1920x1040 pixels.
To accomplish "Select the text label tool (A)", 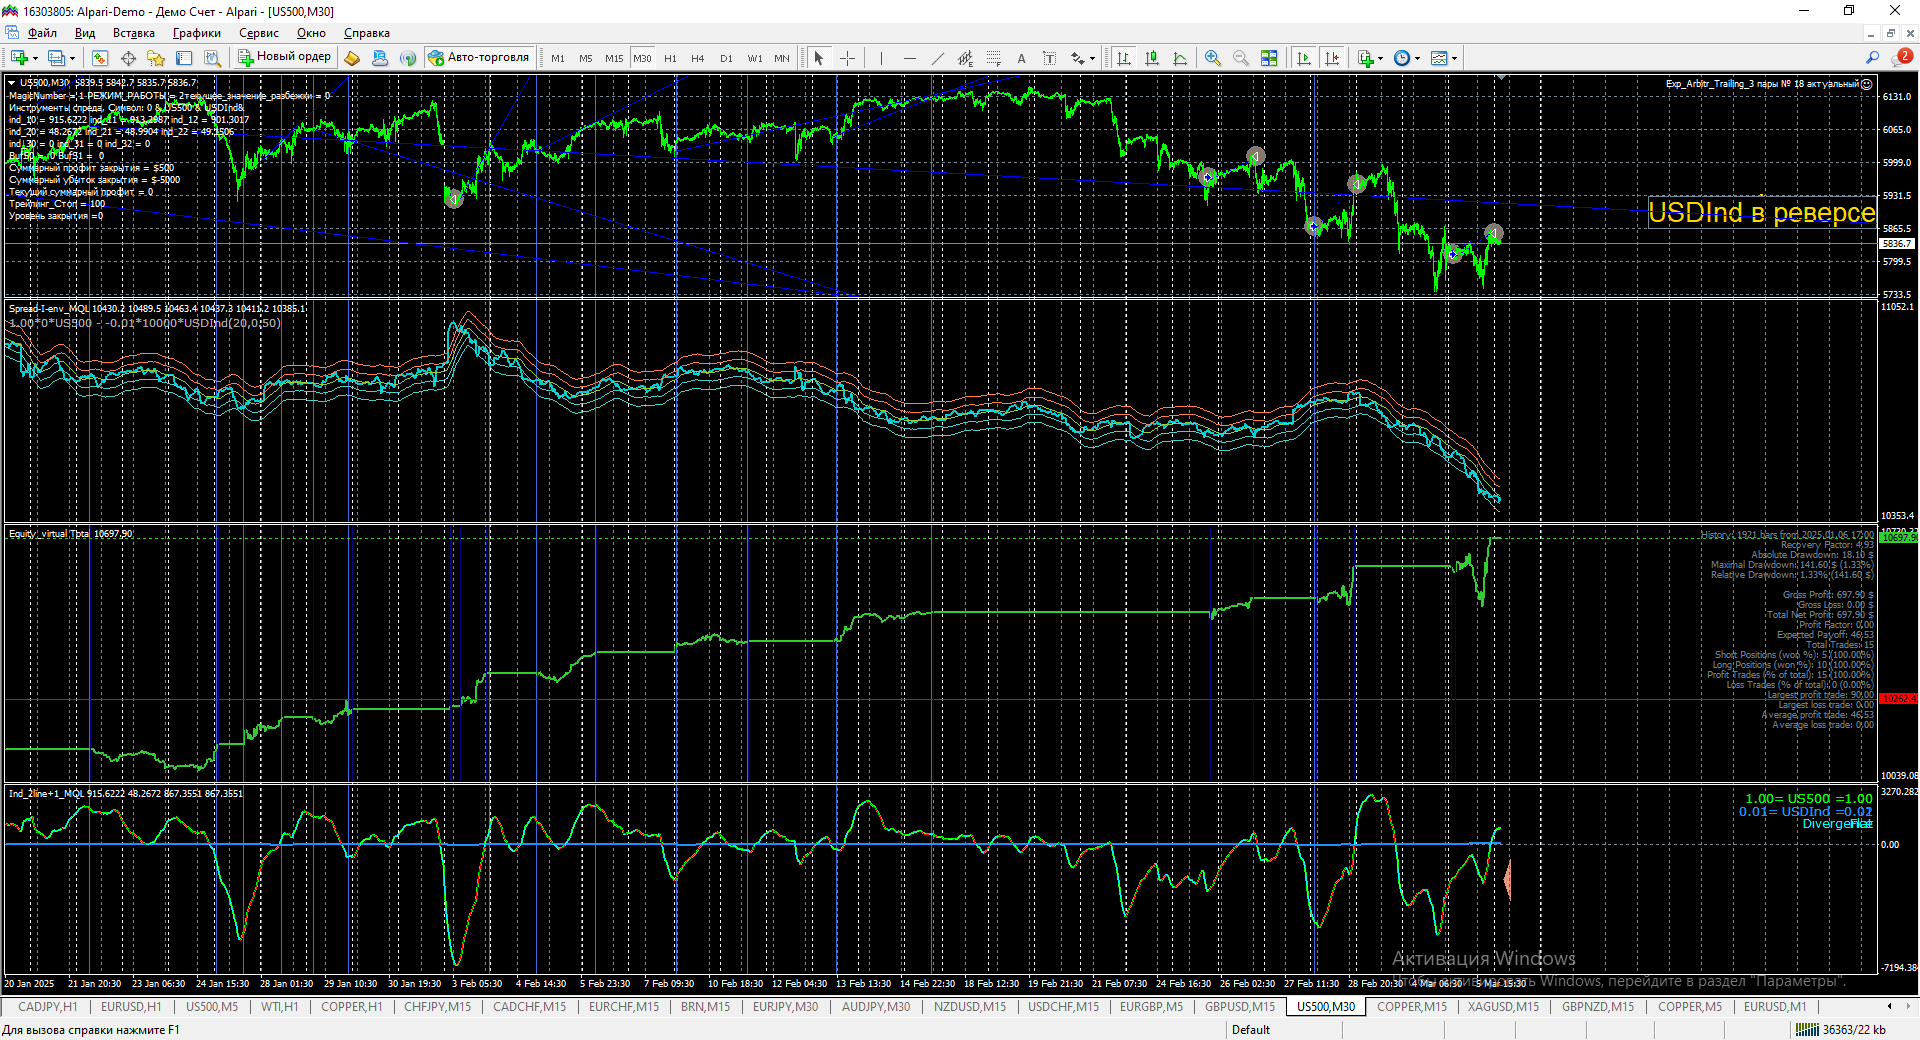I will 1021,58.
